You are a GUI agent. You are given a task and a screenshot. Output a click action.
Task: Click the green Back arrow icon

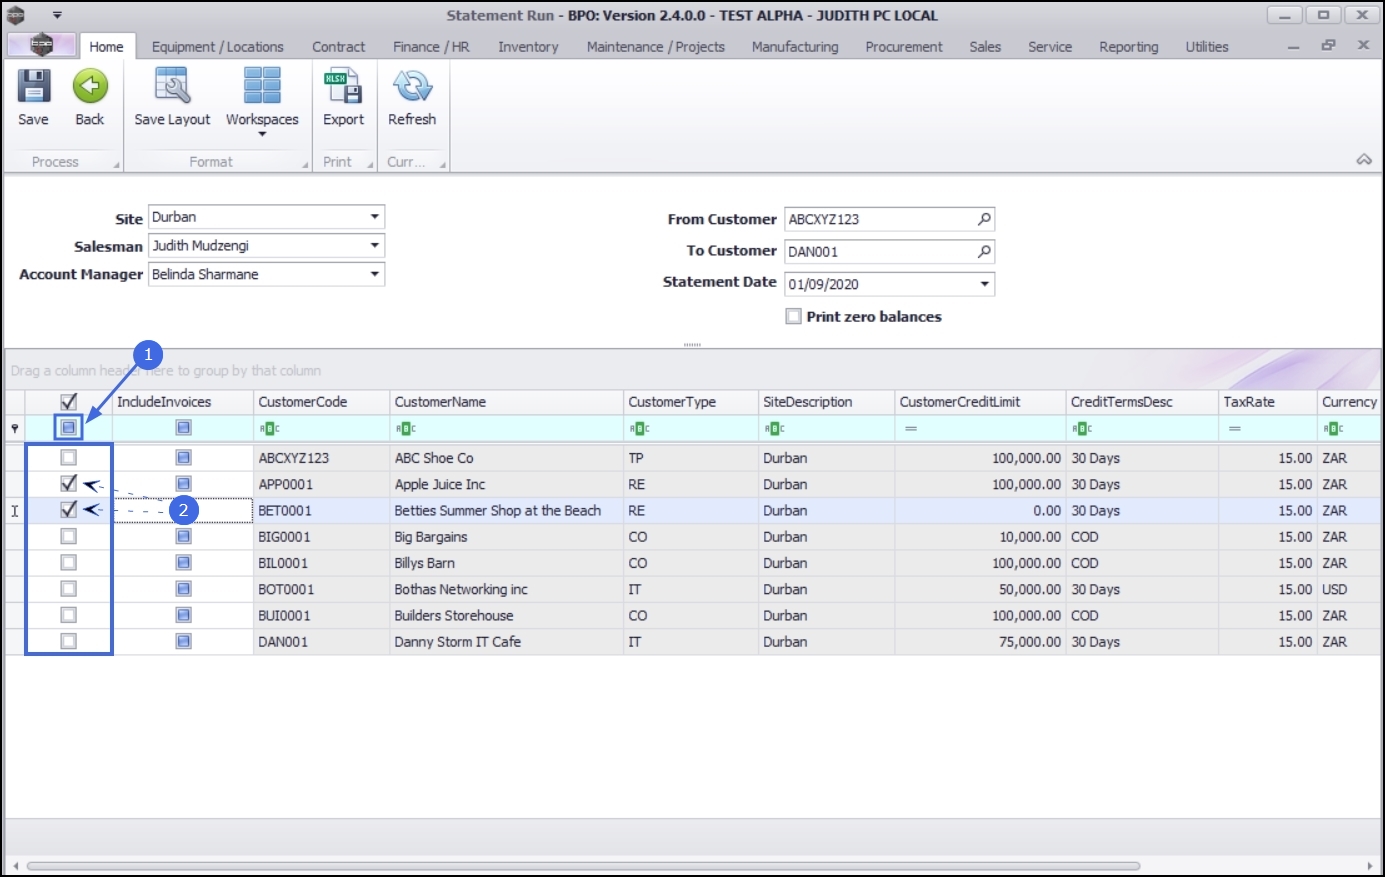(90, 87)
